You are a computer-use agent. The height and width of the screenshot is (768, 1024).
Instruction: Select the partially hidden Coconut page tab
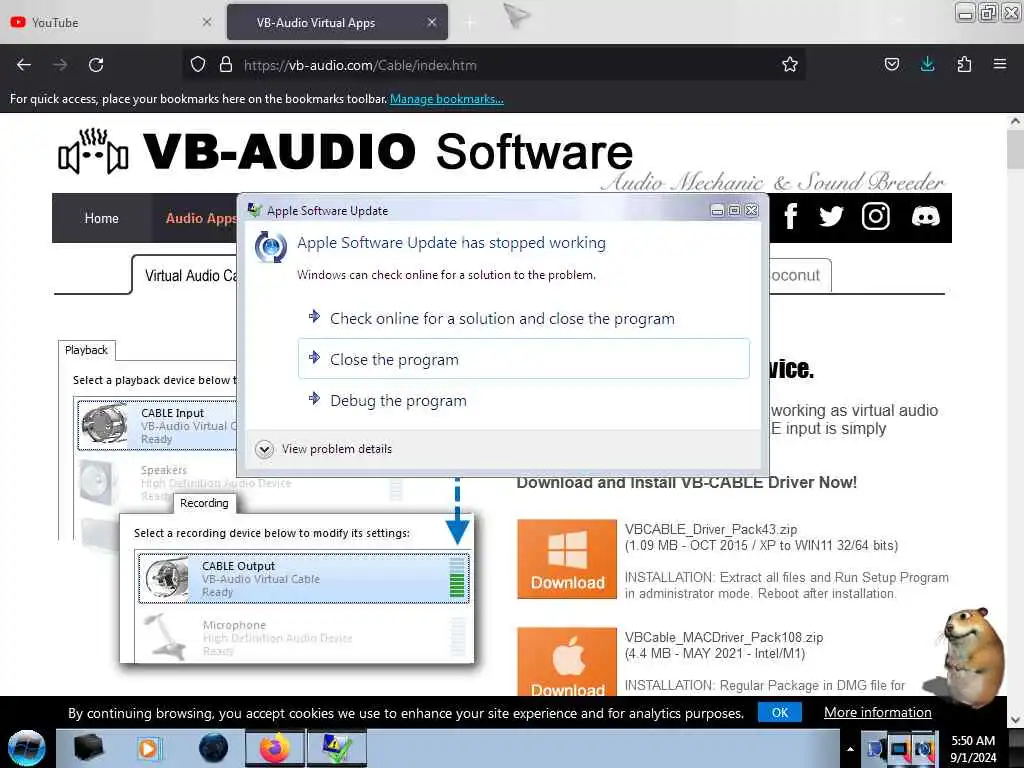pyautogui.click(x=799, y=276)
